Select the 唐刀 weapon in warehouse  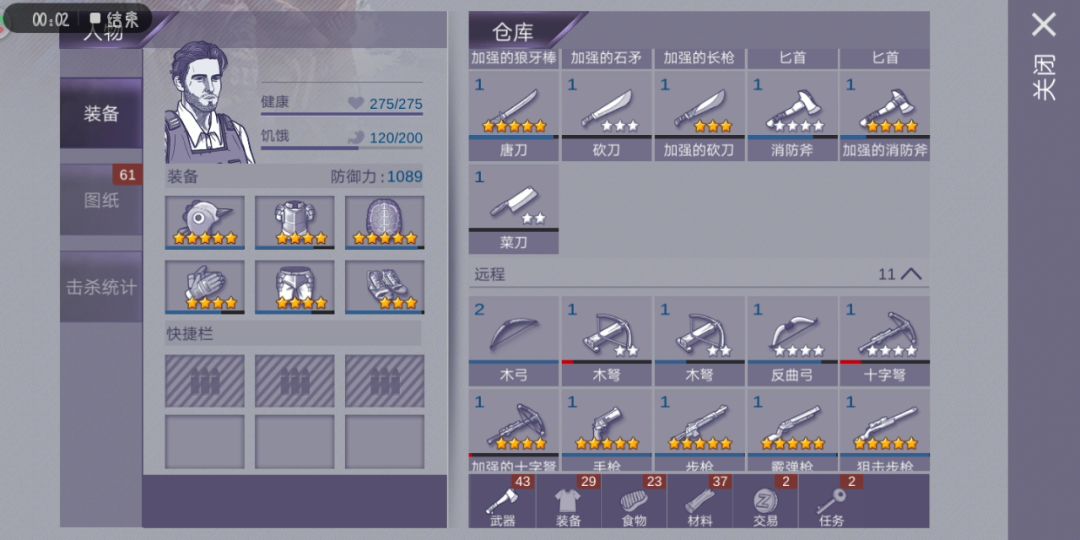click(x=513, y=116)
